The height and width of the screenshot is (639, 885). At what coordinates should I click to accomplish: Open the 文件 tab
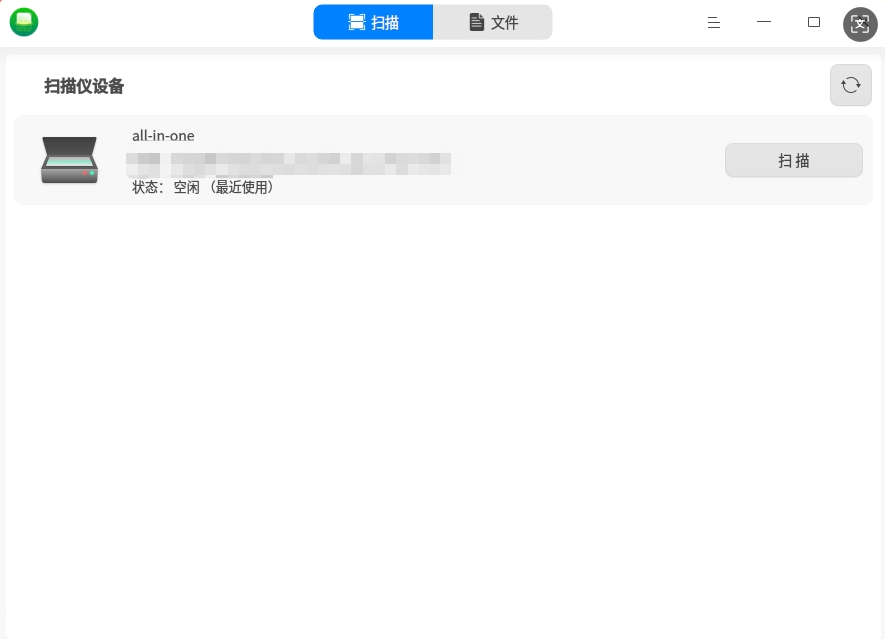coord(493,22)
